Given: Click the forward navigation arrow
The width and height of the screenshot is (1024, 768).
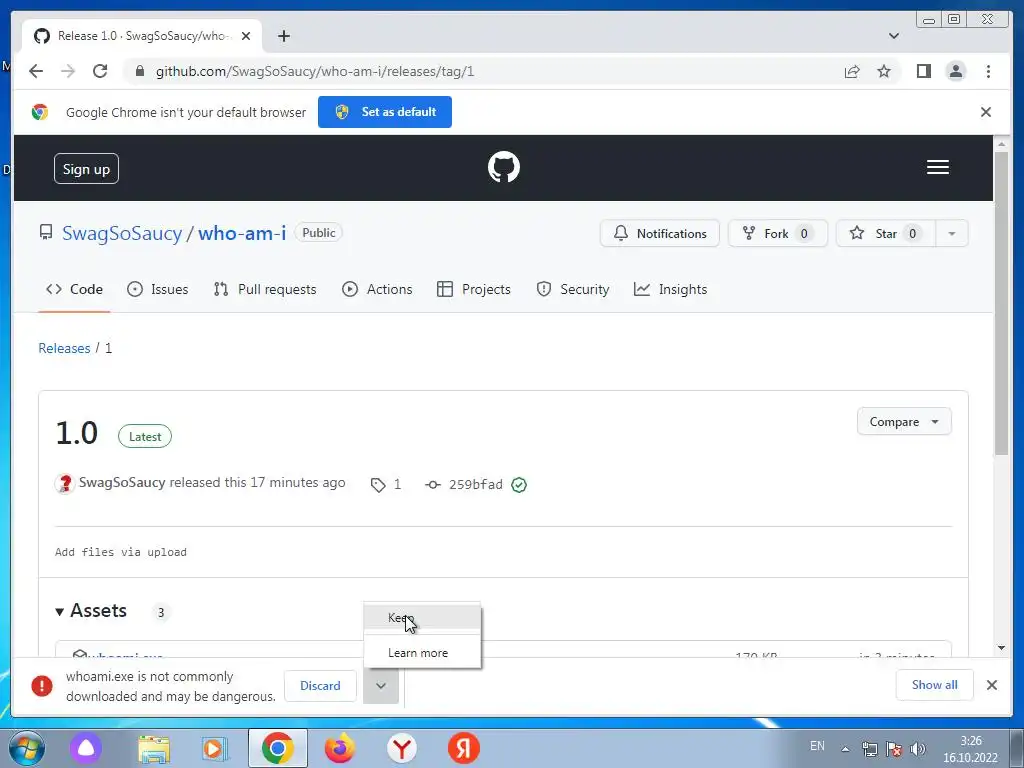Looking at the screenshot, I should click(x=68, y=71).
